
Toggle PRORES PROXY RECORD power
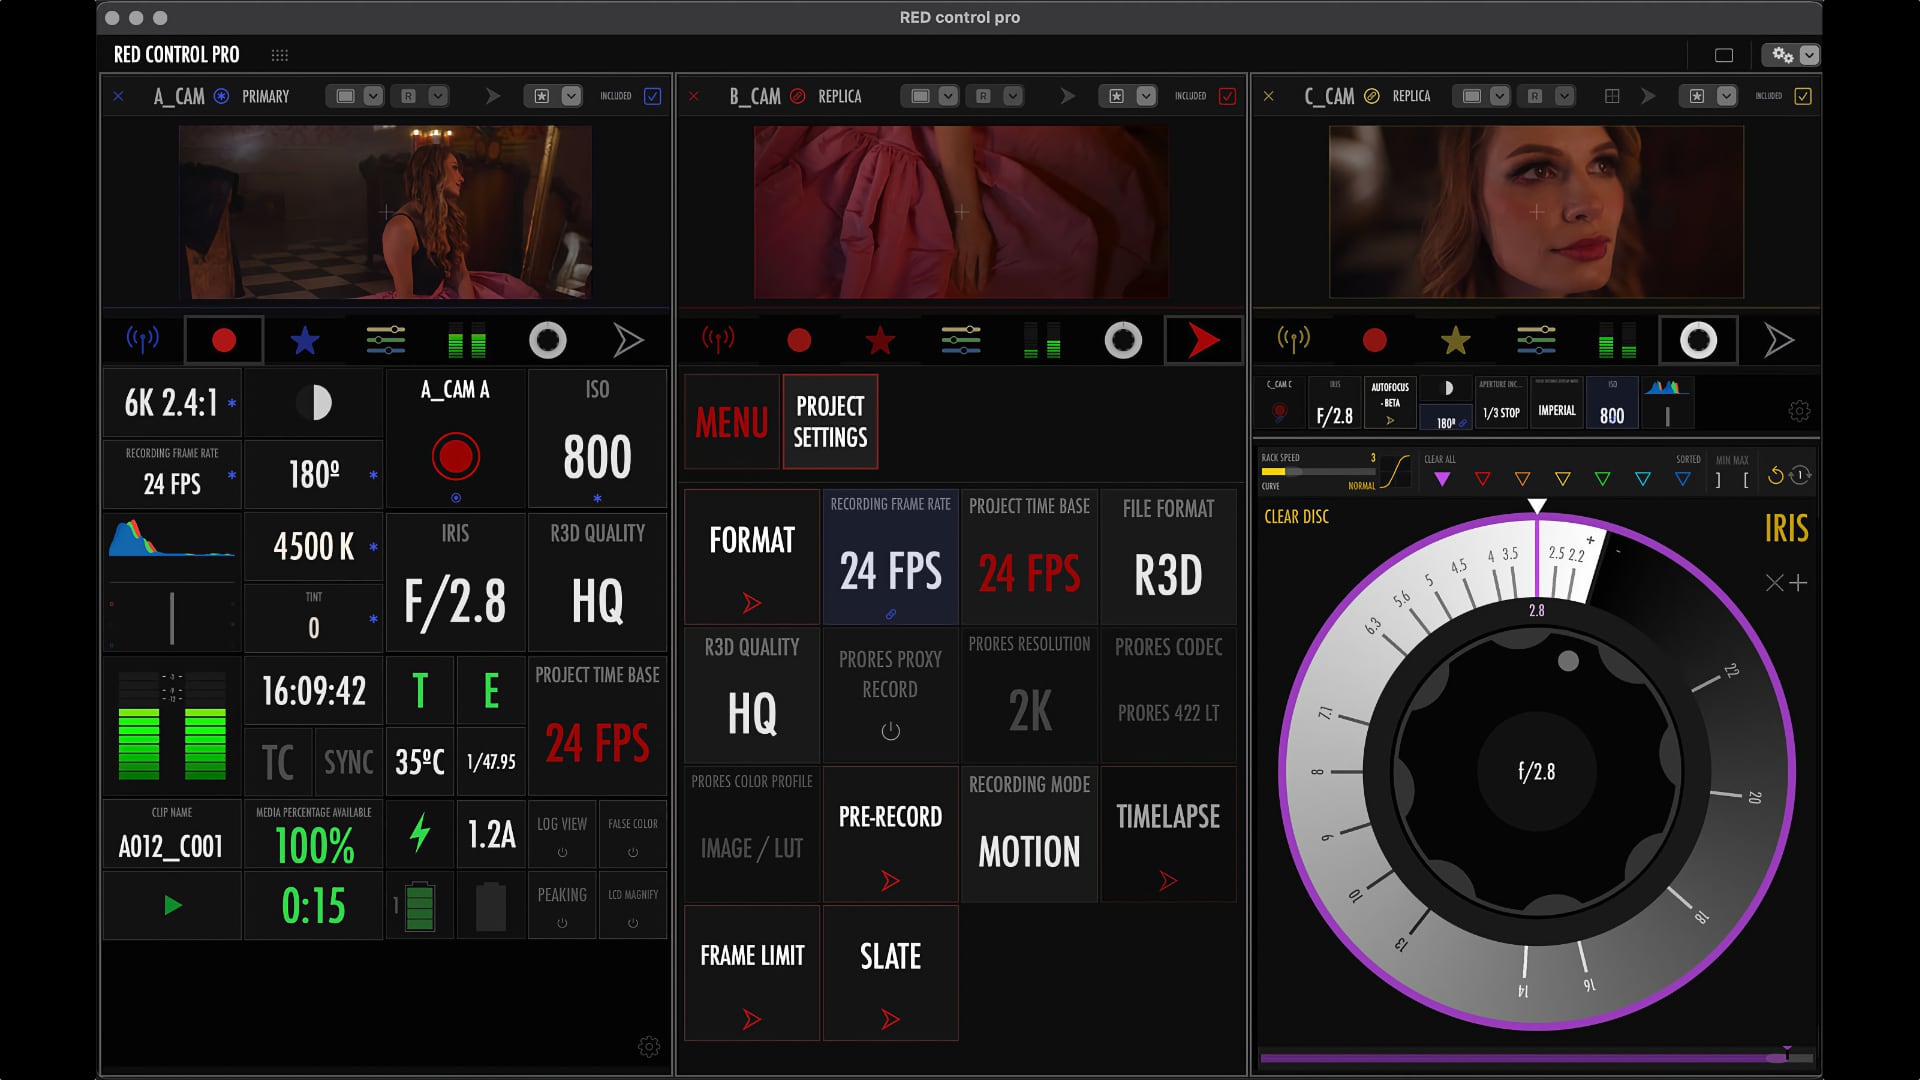tap(890, 731)
